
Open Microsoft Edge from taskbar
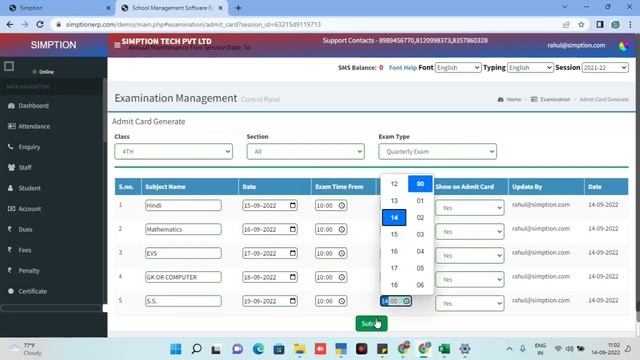(x=258, y=349)
